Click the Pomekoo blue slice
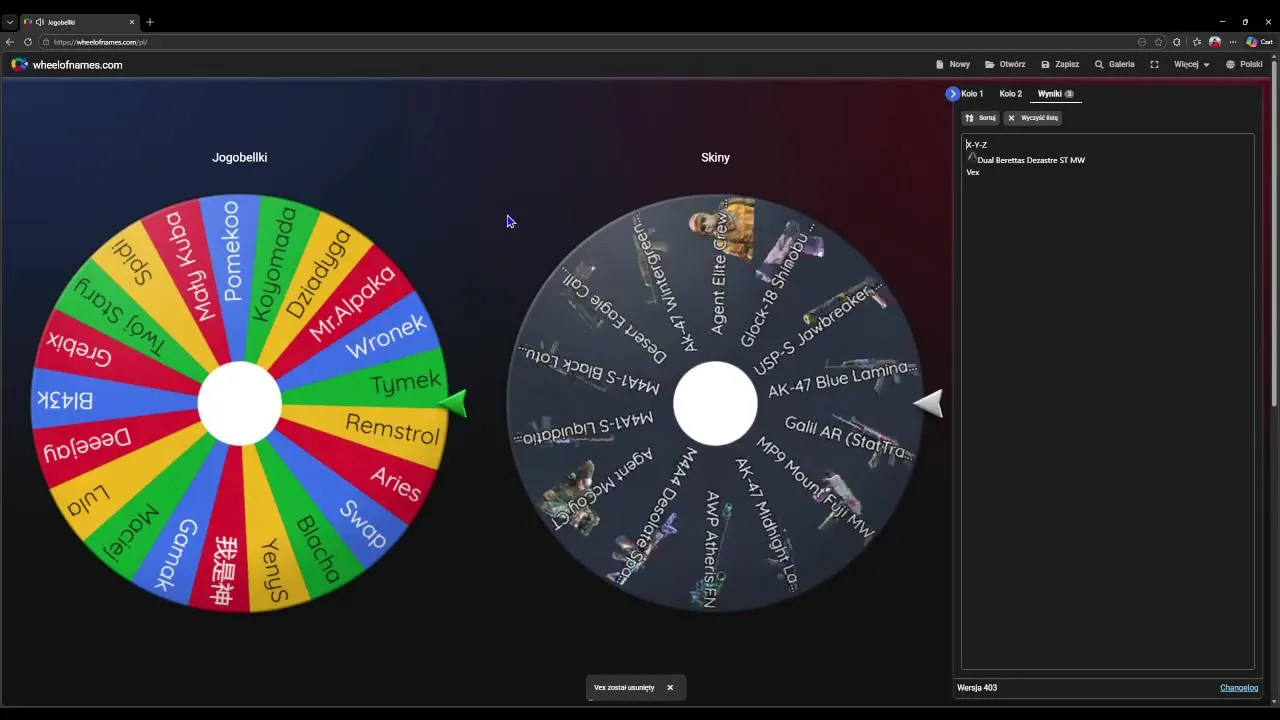This screenshot has height=720, width=1280. pyautogui.click(x=231, y=250)
